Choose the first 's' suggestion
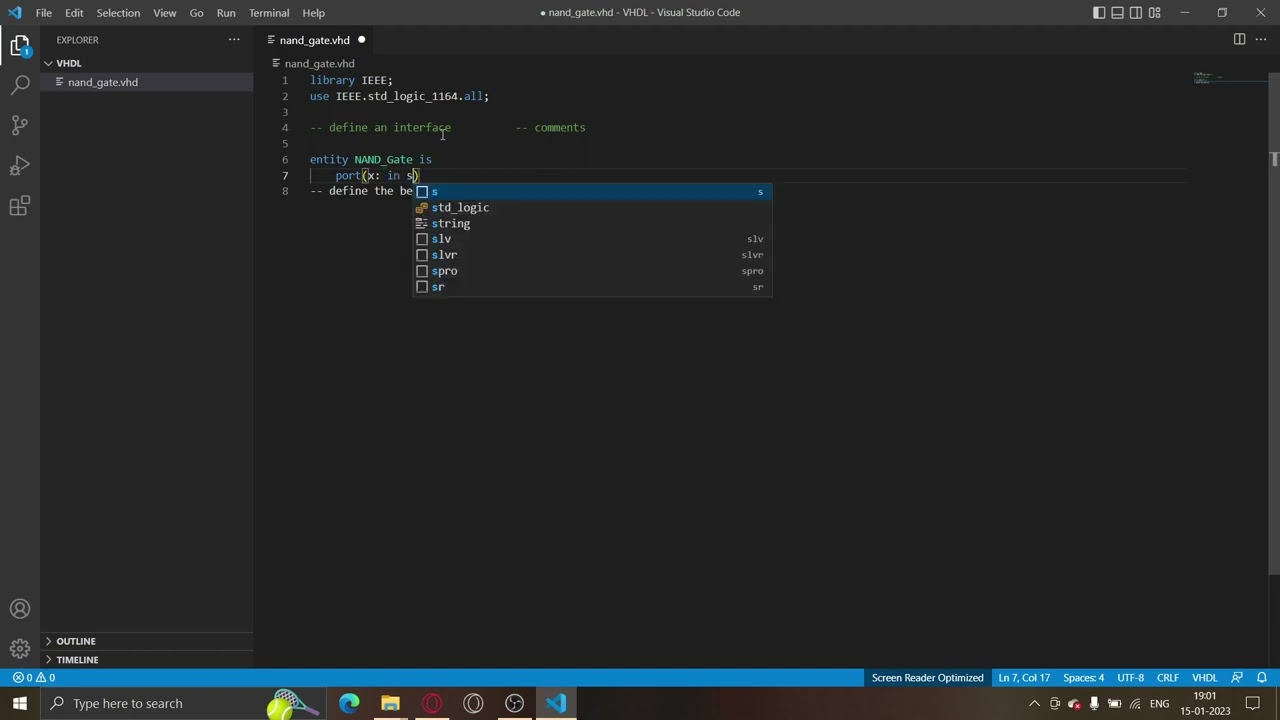Screen dimensions: 1280x720 coord(592,191)
